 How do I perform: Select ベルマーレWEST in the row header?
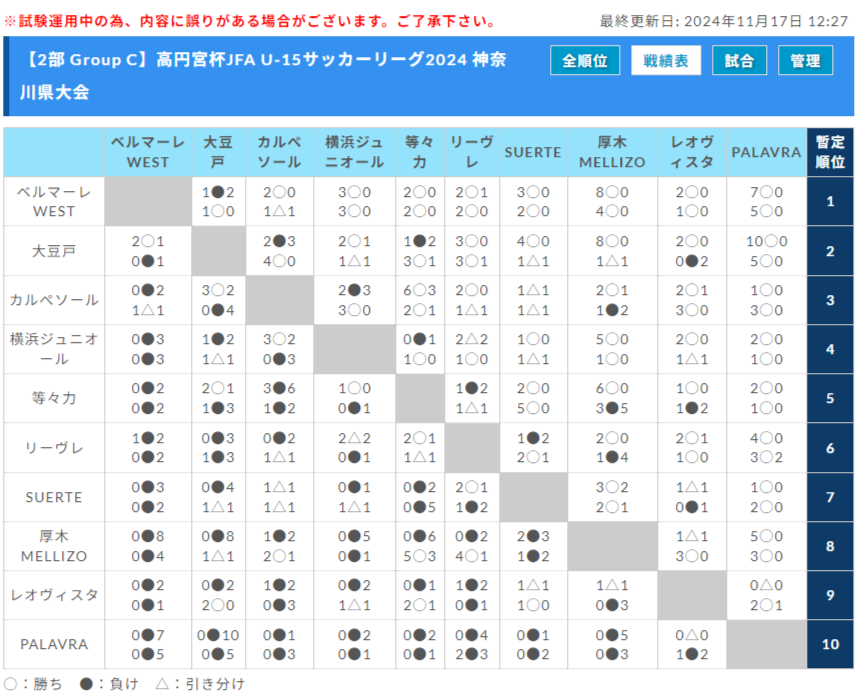(54, 201)
